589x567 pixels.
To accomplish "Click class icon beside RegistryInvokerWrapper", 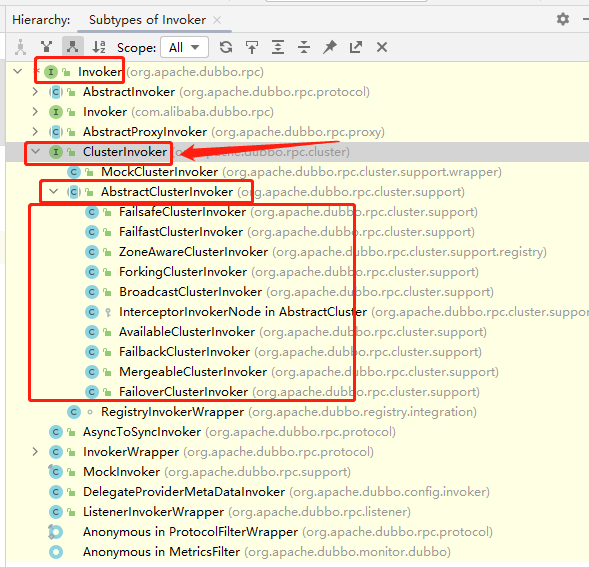I will point(74,412).
